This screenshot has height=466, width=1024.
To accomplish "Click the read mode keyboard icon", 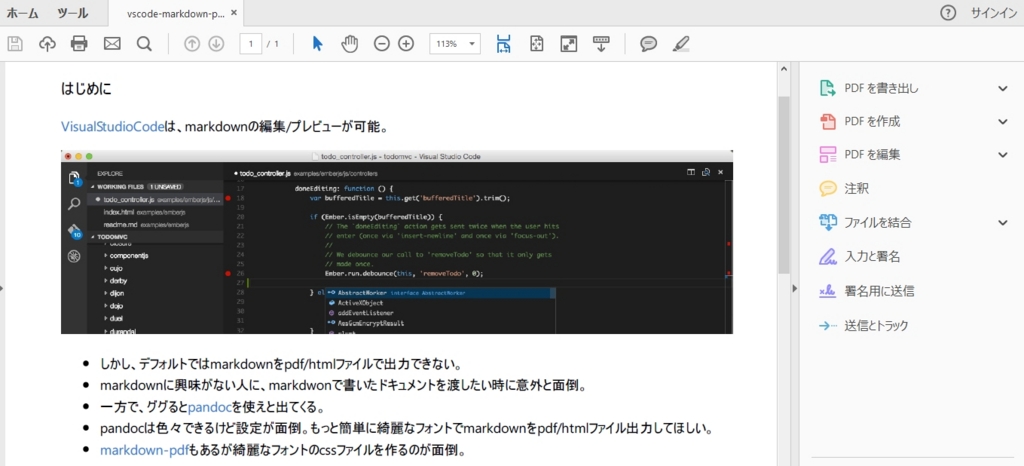I will click(601, 44).
